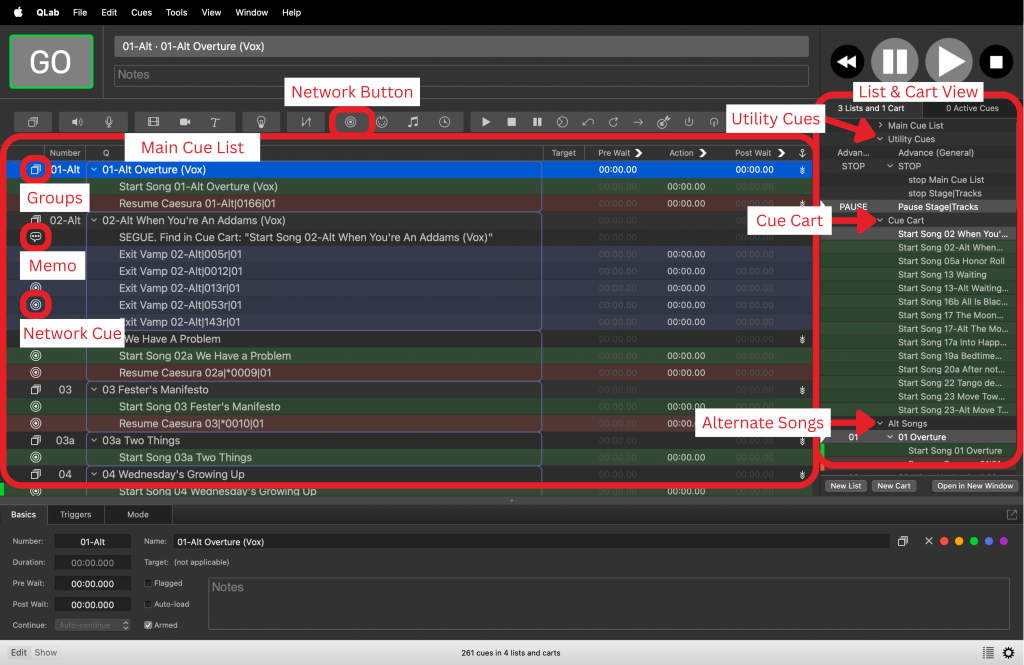Enable the Flagged checkbox
This screenshot has width=1024, height=665.
pos(148,583)
